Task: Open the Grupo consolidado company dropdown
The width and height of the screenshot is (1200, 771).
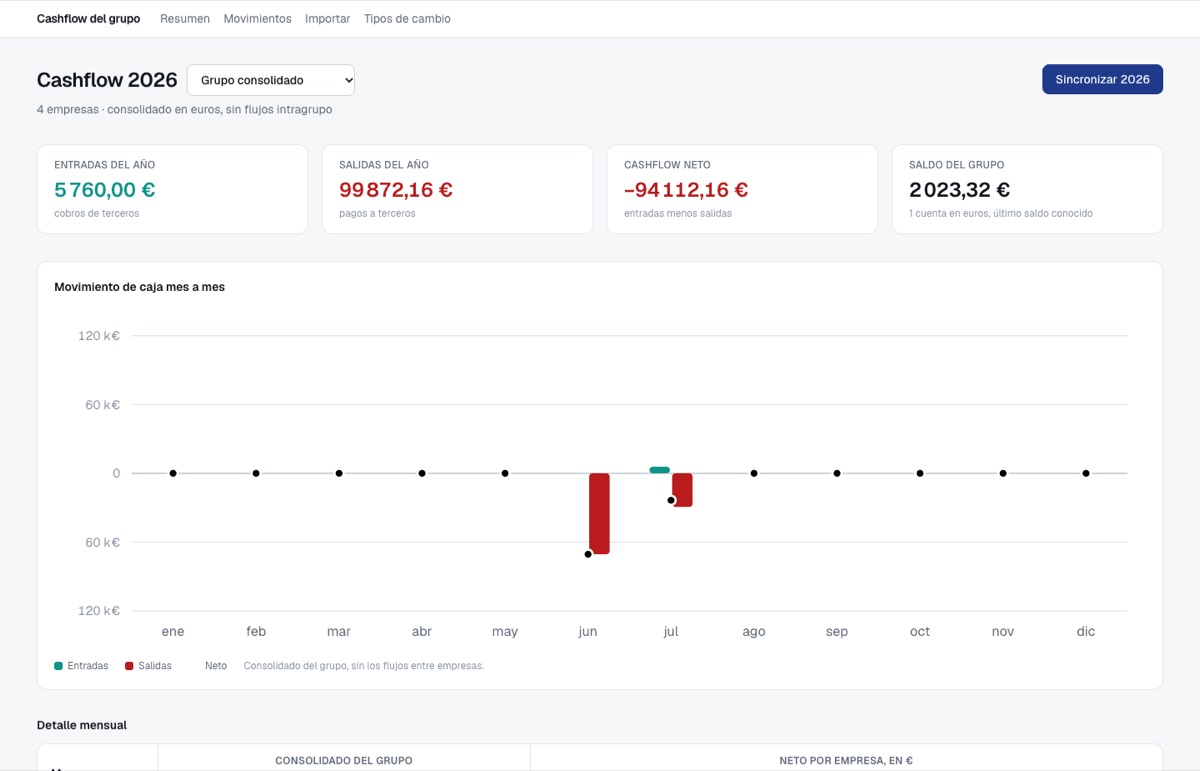Action: [271, 80]
